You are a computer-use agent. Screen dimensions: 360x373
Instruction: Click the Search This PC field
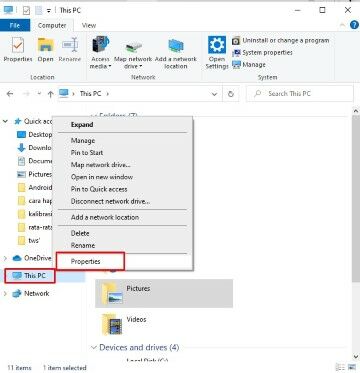point(299,94)
